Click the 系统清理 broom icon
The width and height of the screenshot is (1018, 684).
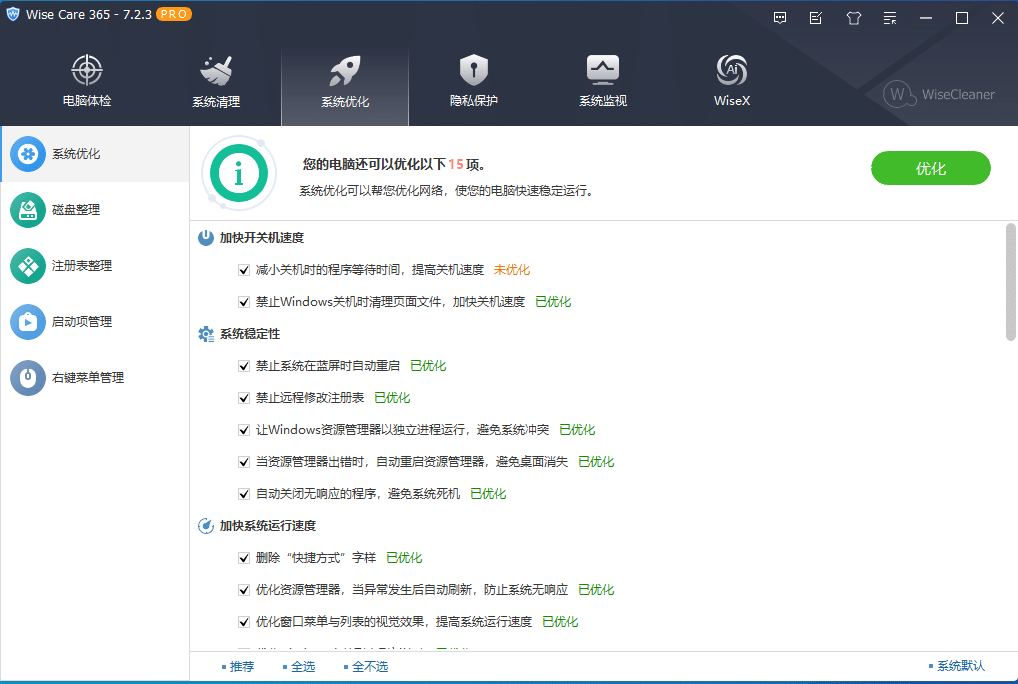(x=216, y=71)
